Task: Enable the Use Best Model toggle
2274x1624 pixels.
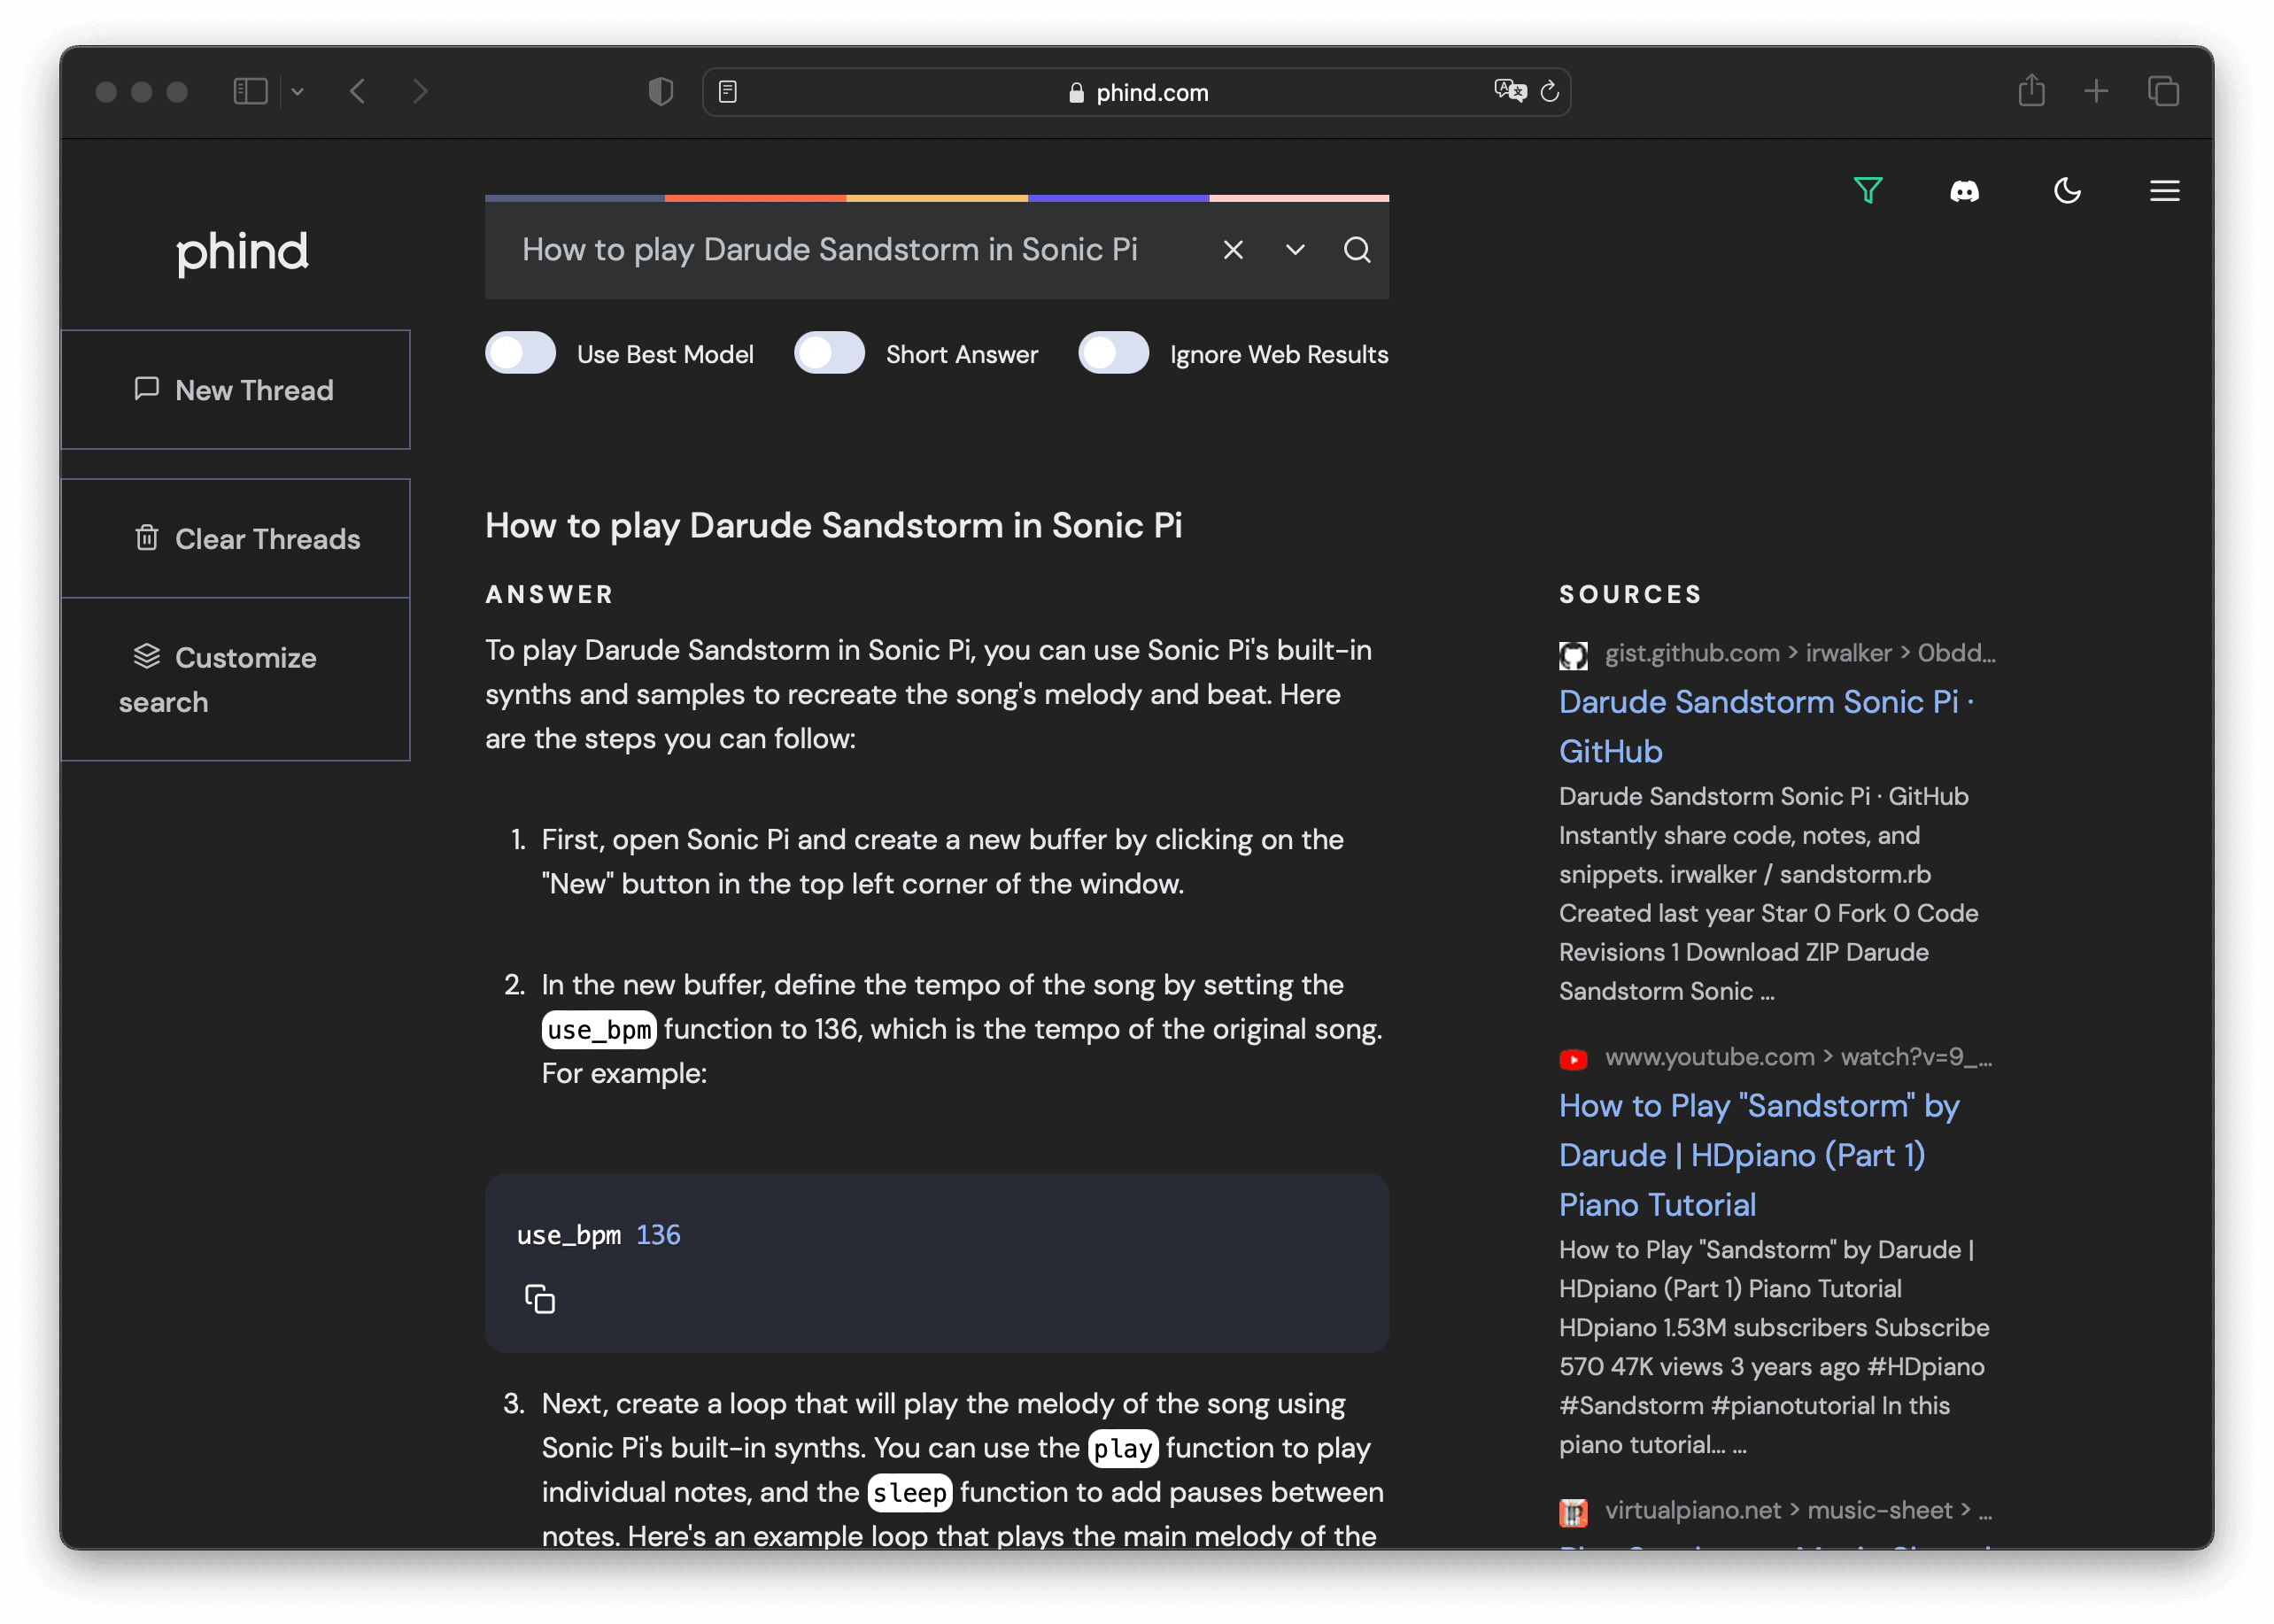Action: pos(522,353)
